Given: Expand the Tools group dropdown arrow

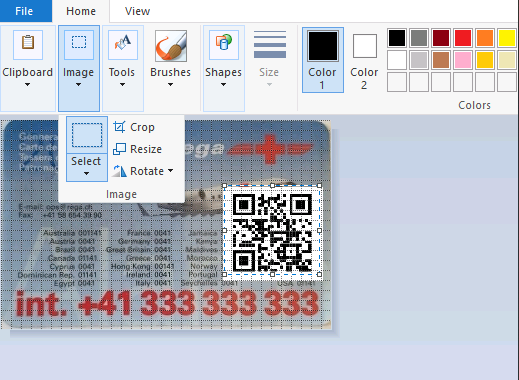Looking at the screenshot, I should [x=122, y=84].
